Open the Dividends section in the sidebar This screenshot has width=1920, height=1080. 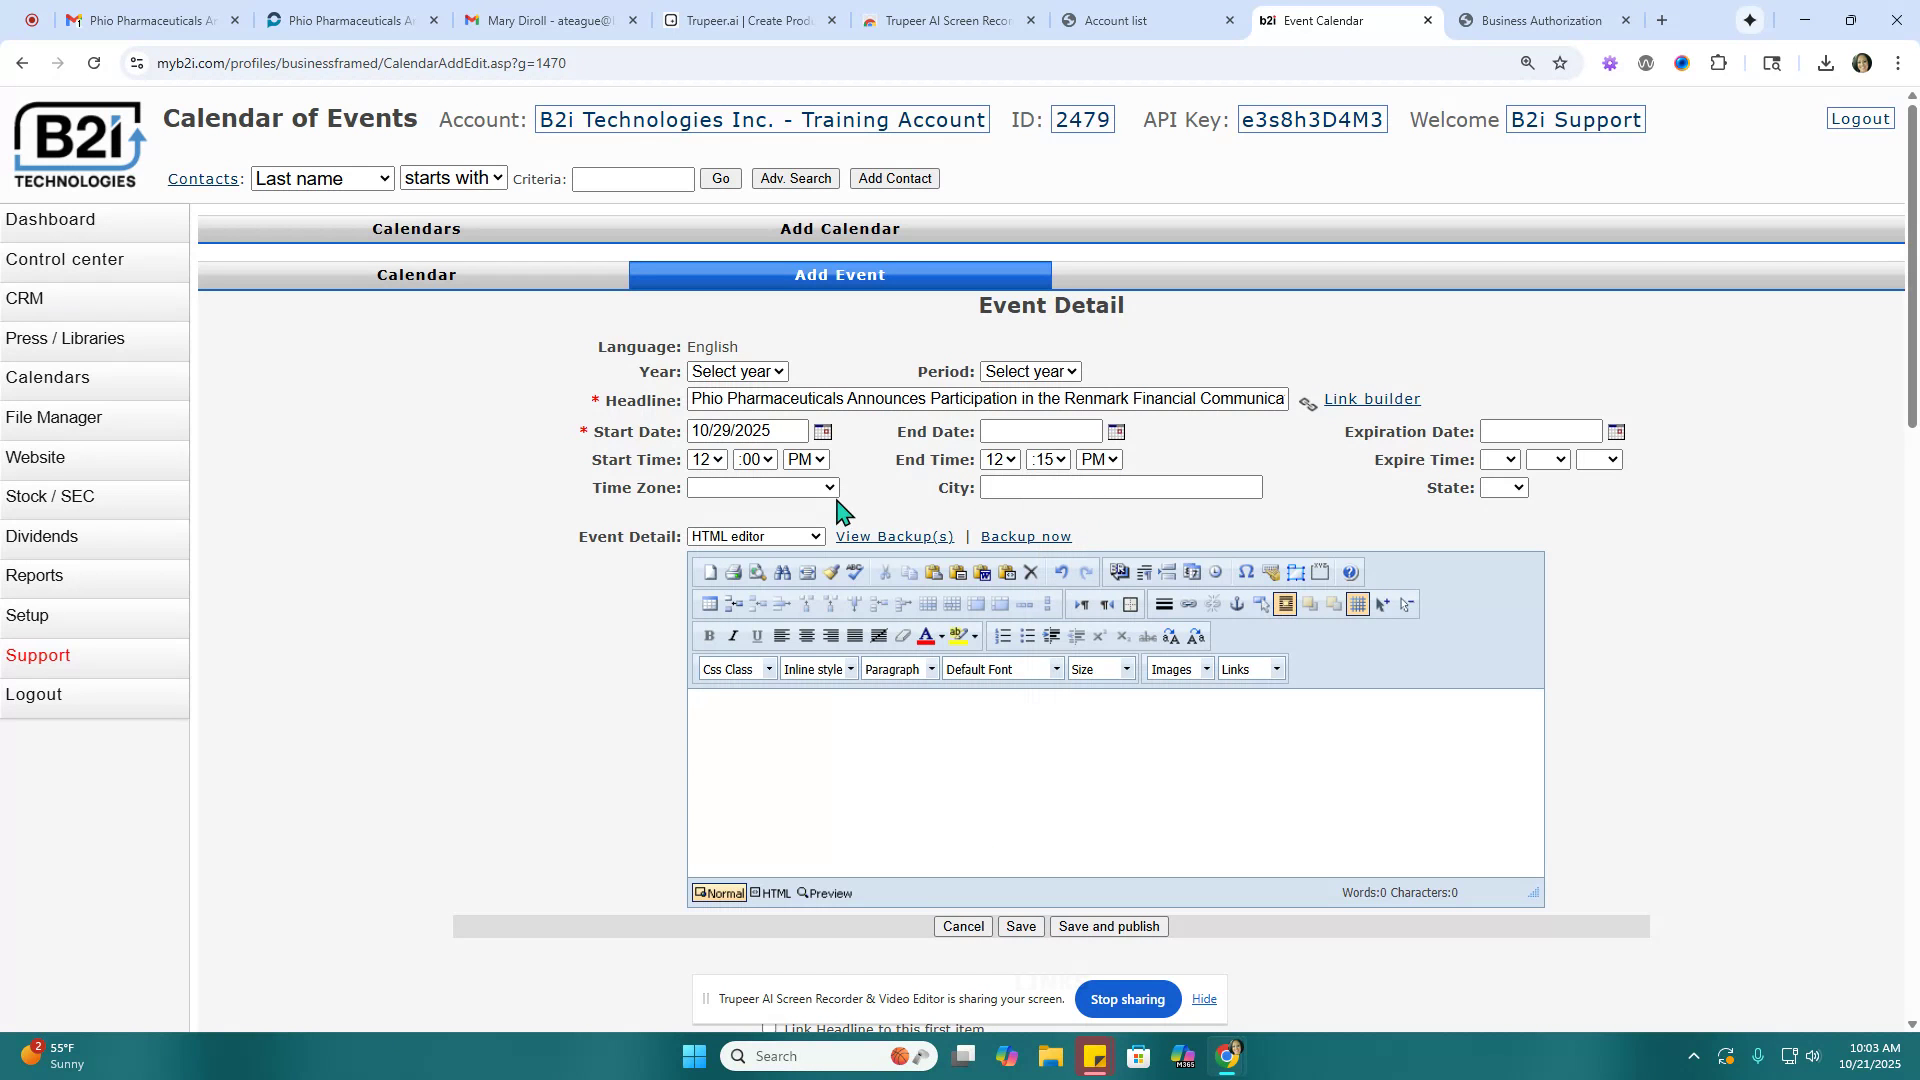pyautogui.click(x=42, y=536)
